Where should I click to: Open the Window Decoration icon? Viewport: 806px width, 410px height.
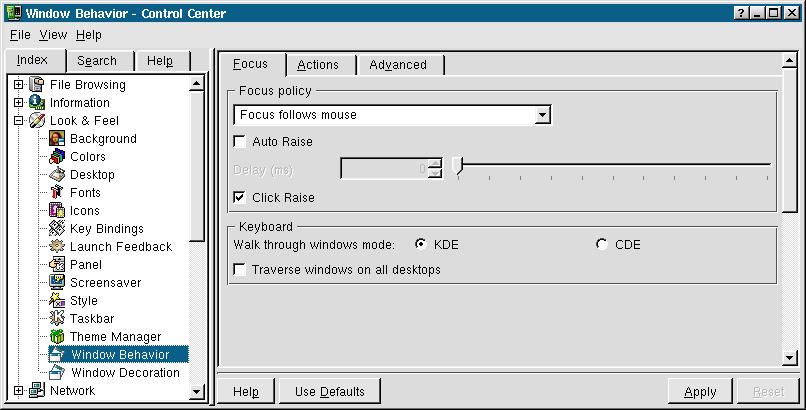pos(57,372)
